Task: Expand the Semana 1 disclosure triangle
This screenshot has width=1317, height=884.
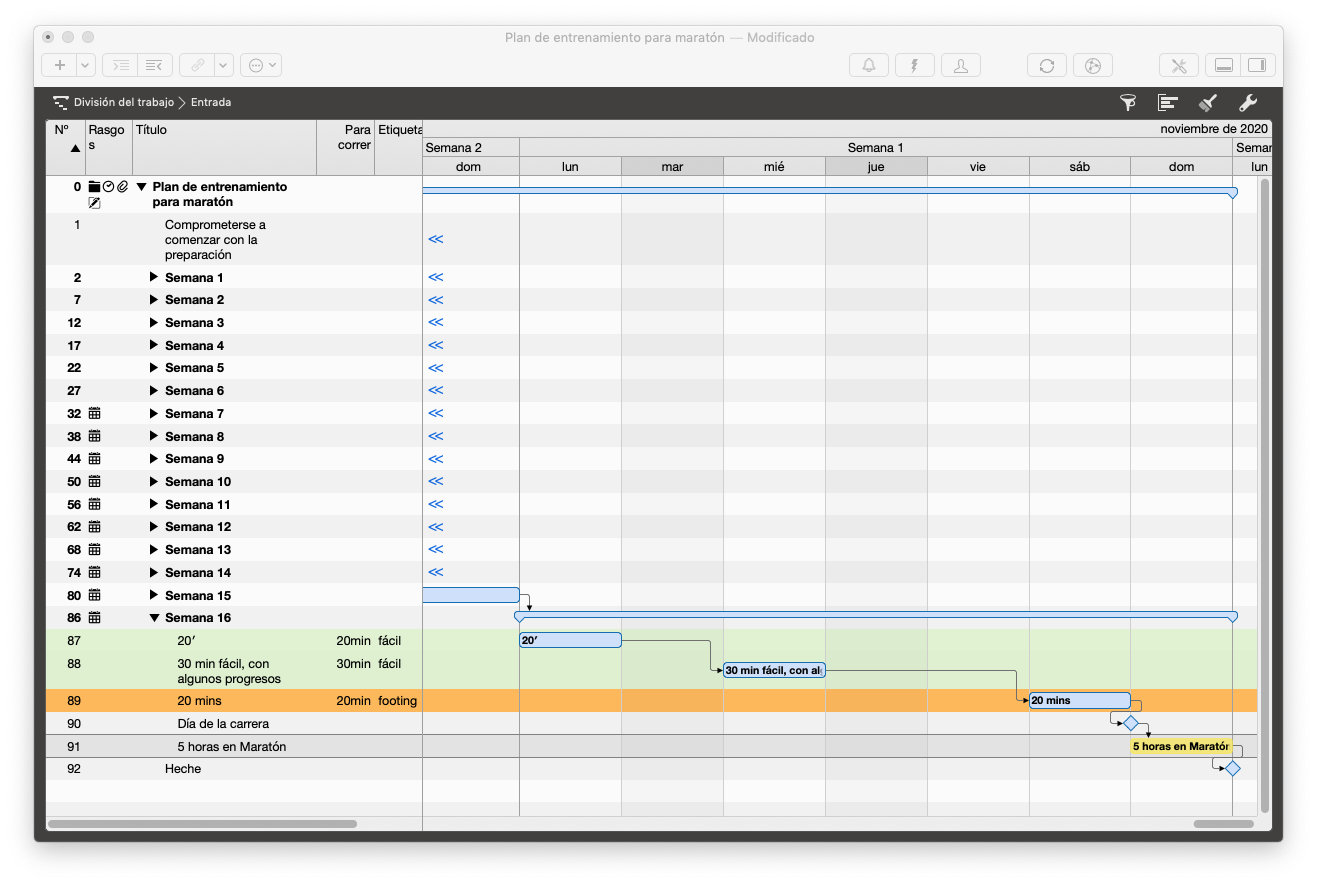Action: 152,277
